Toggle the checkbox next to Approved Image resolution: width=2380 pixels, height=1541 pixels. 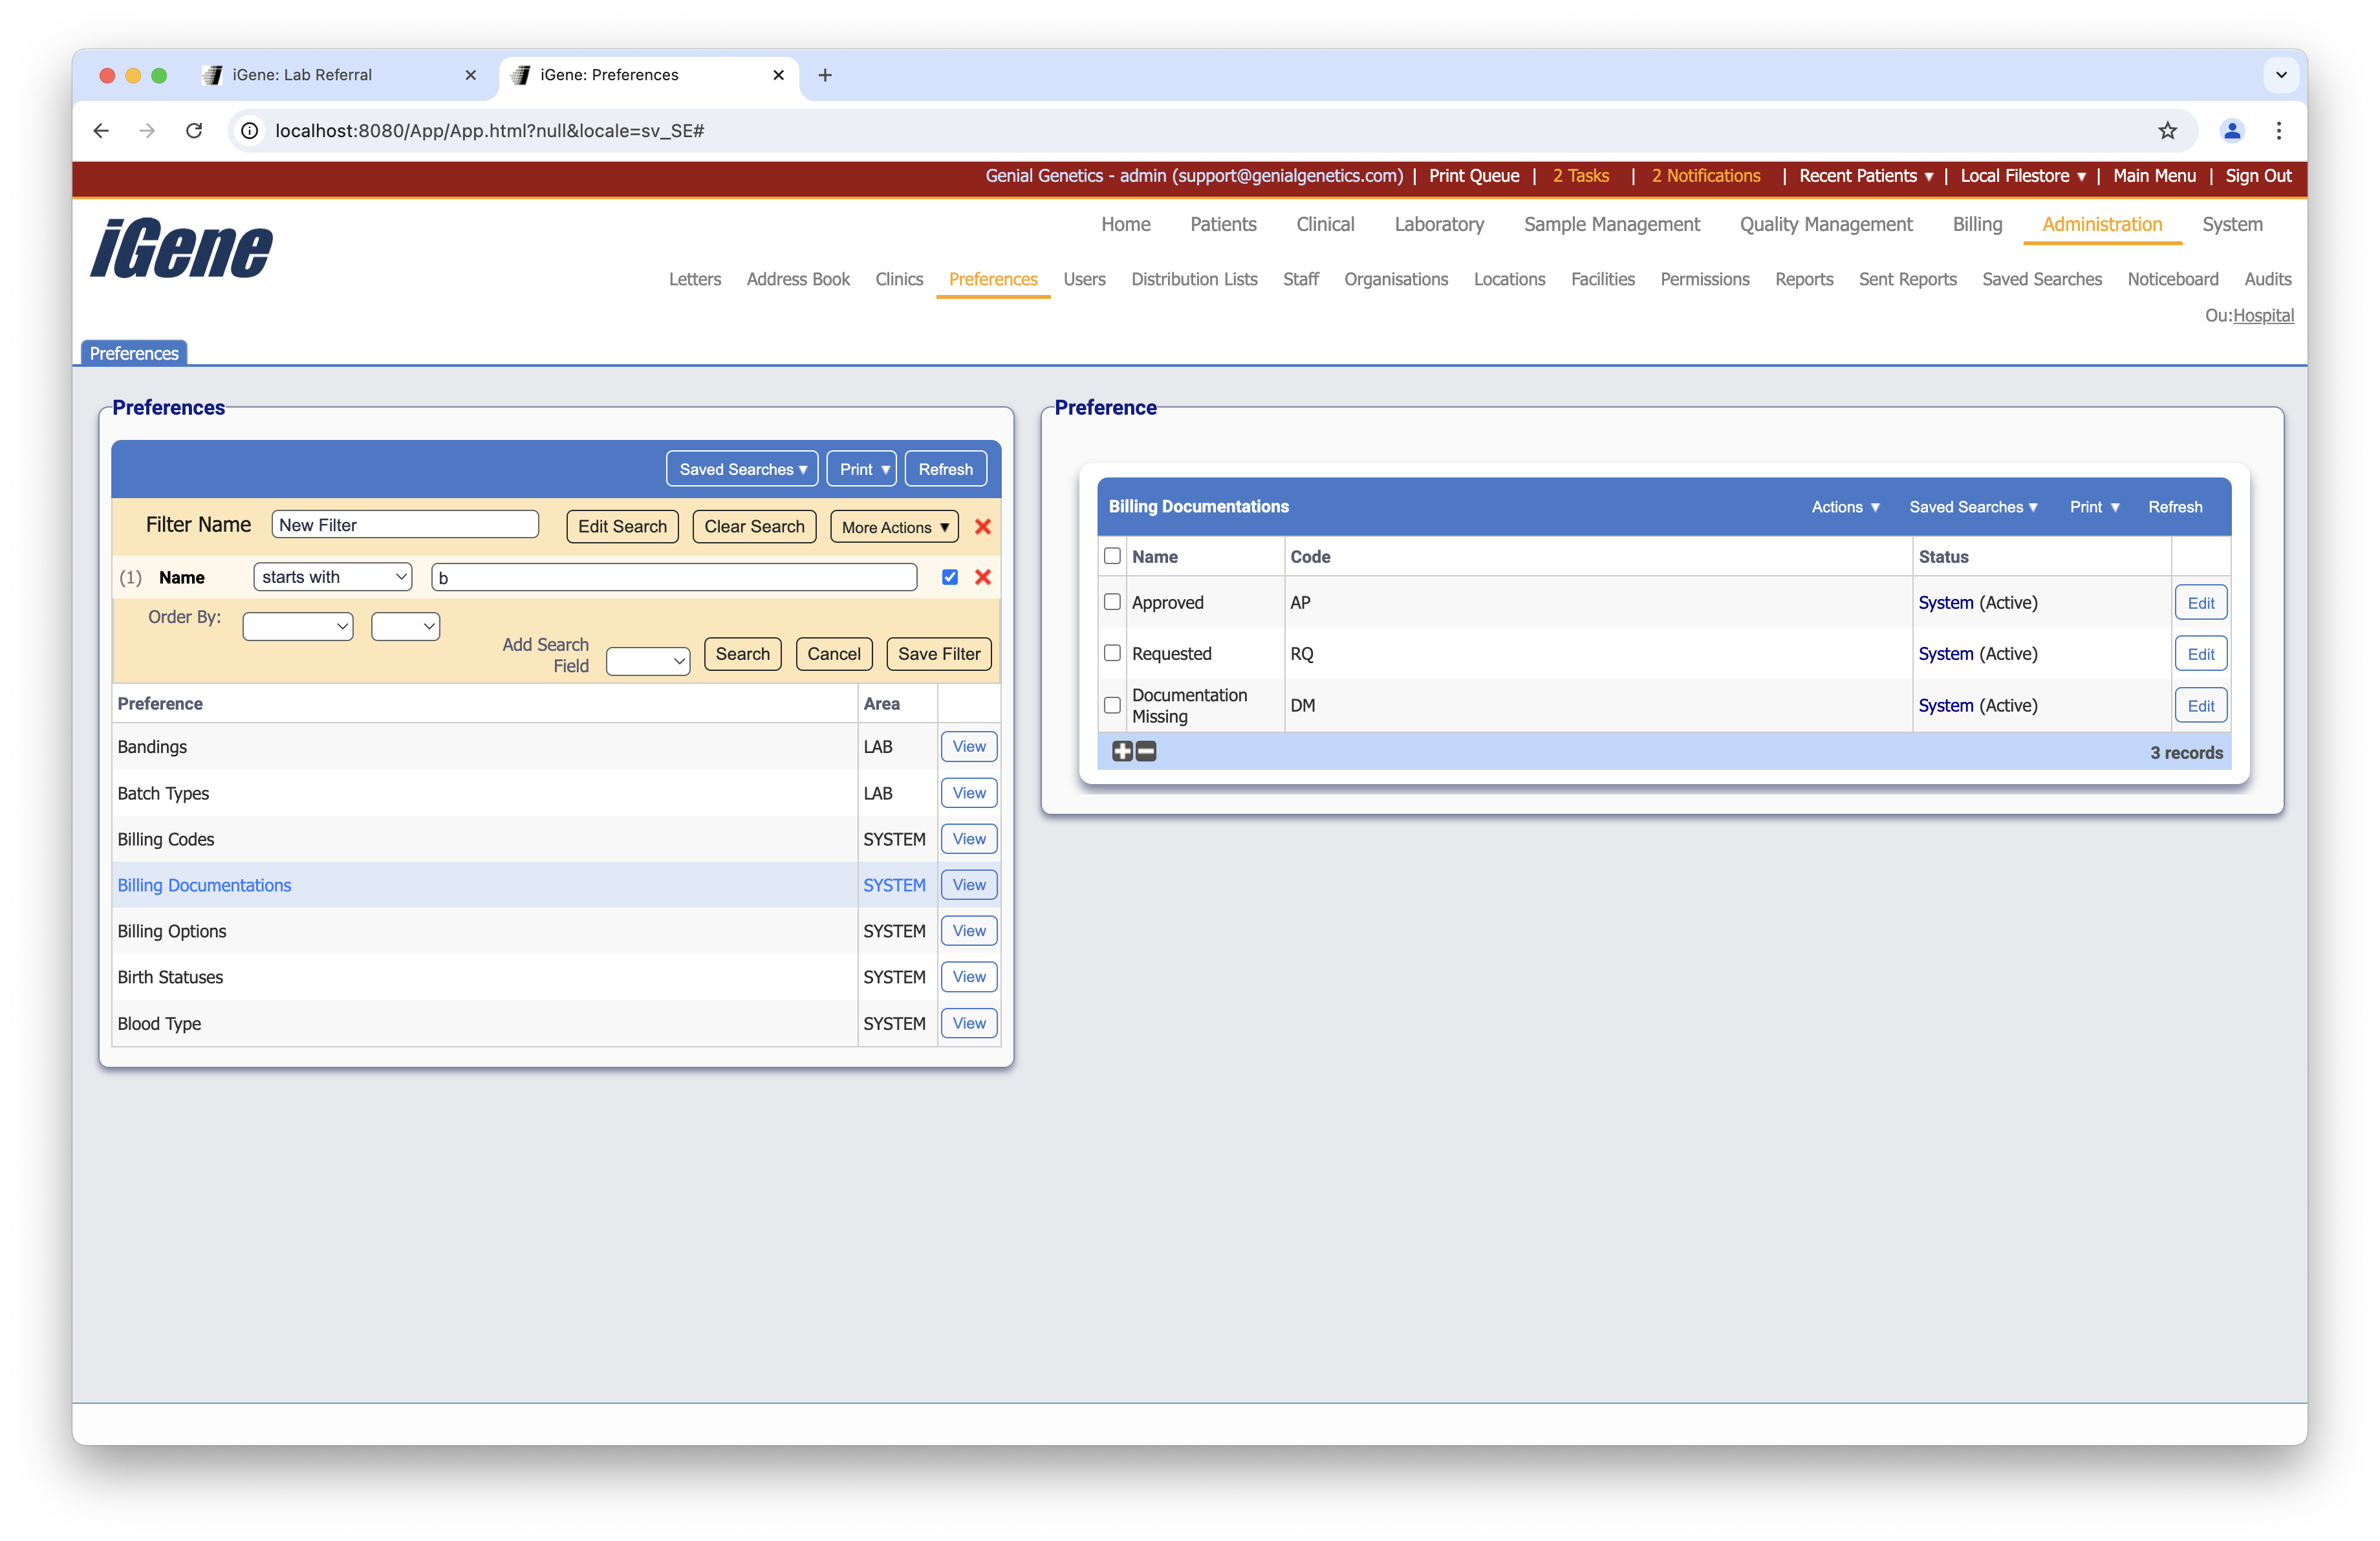(1112, 602)
